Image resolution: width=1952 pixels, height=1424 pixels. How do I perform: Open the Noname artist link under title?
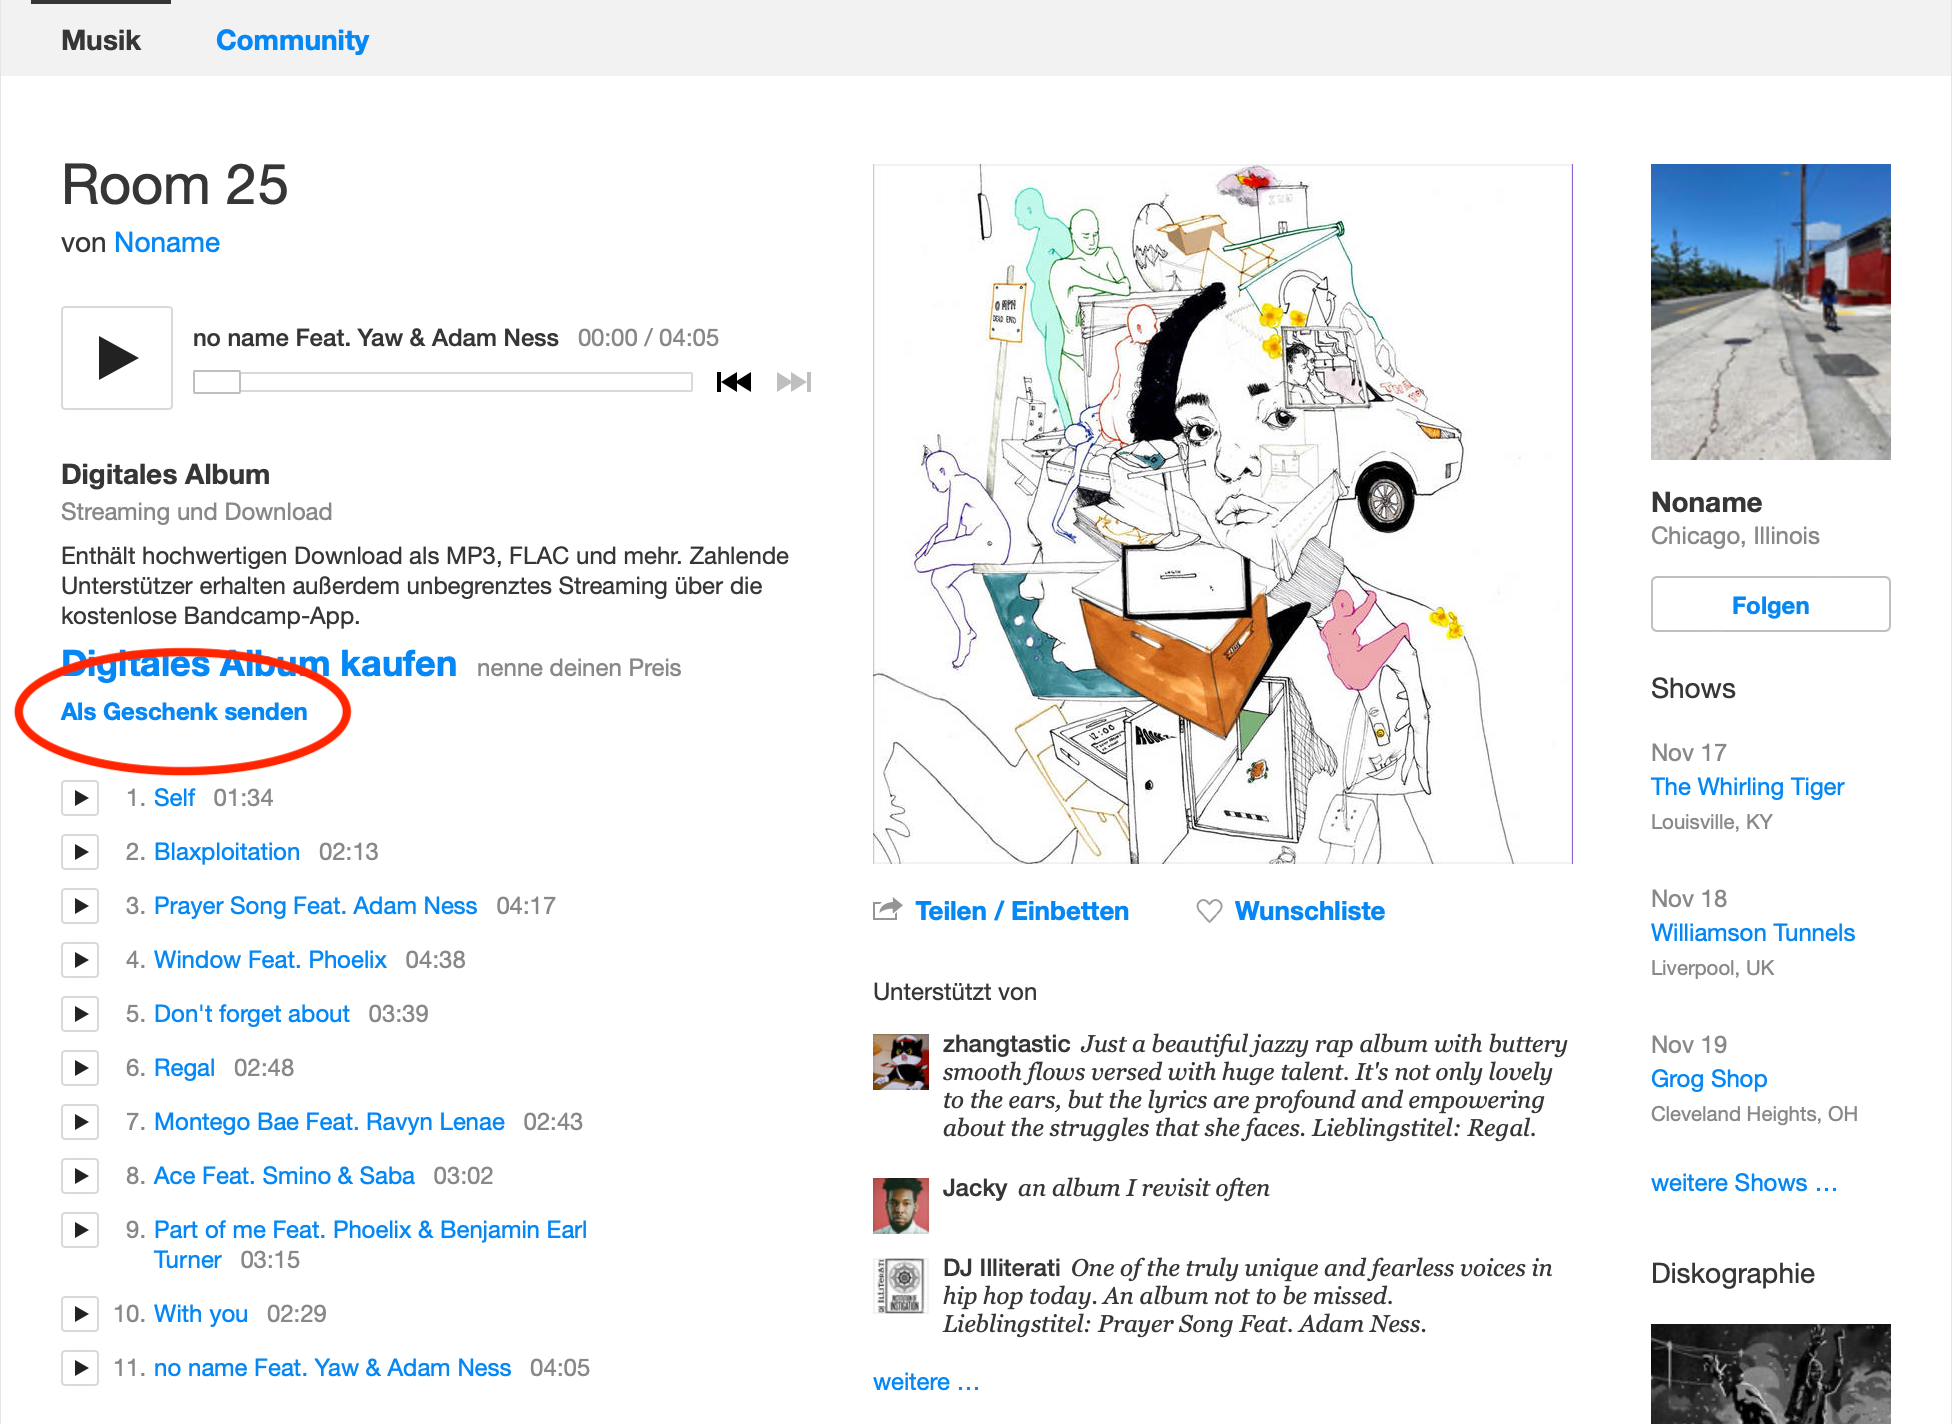[x=167, y=243]
